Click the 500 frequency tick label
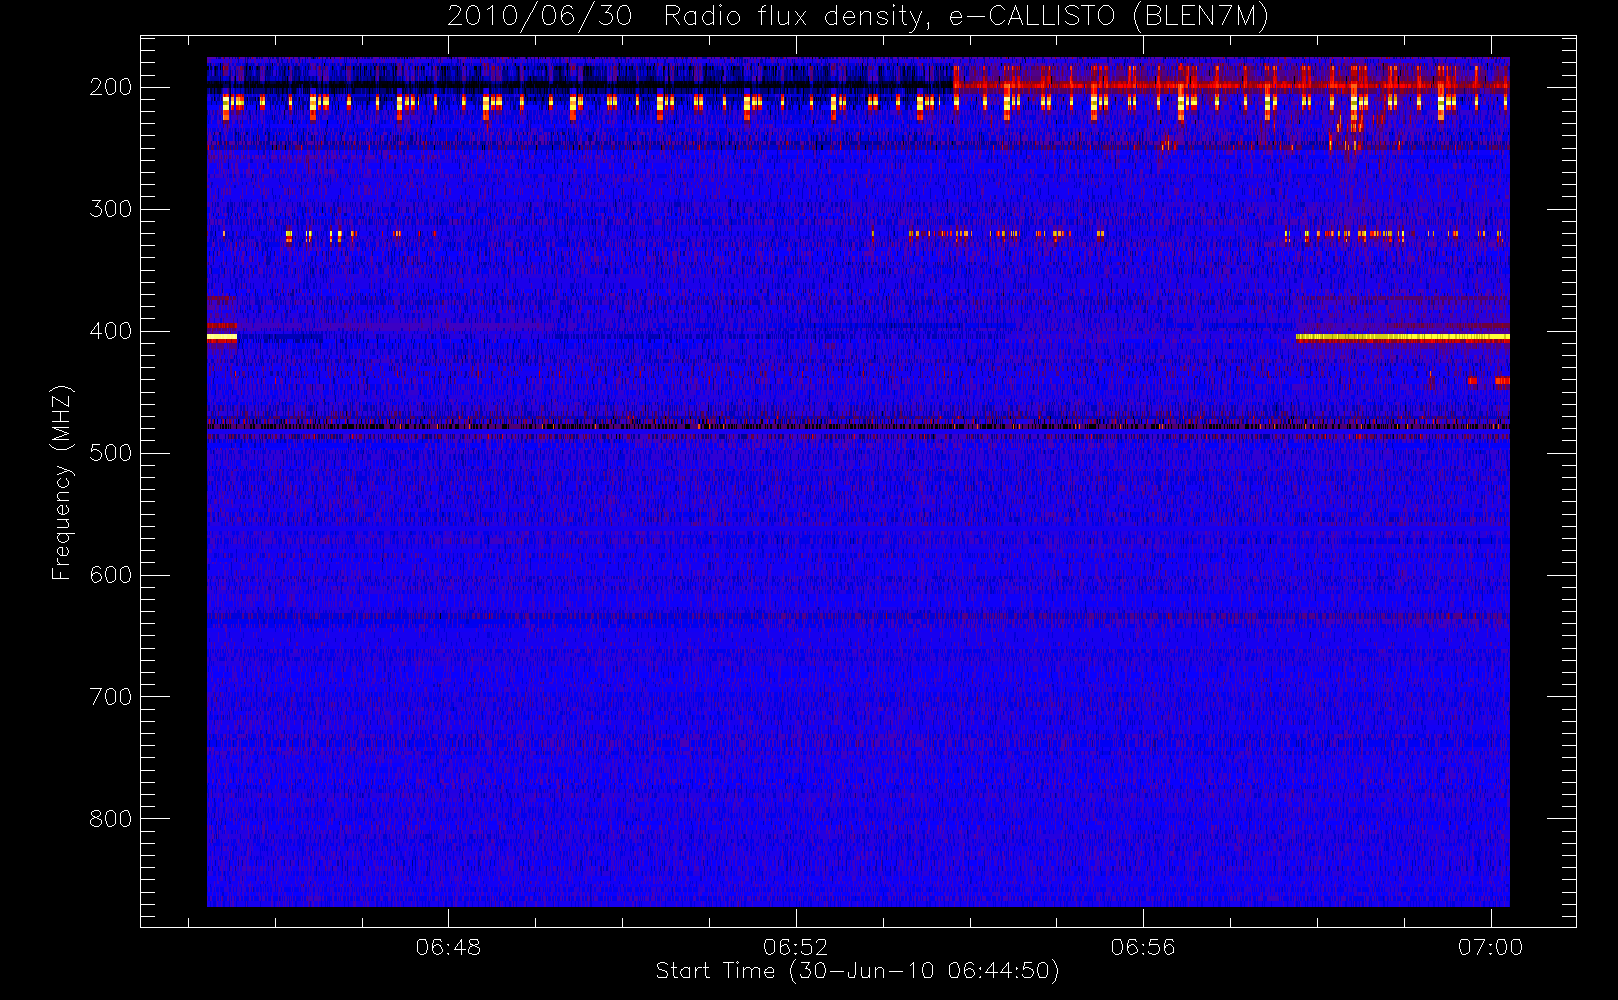The image size is (1618, 1000). tap(111, 453)
